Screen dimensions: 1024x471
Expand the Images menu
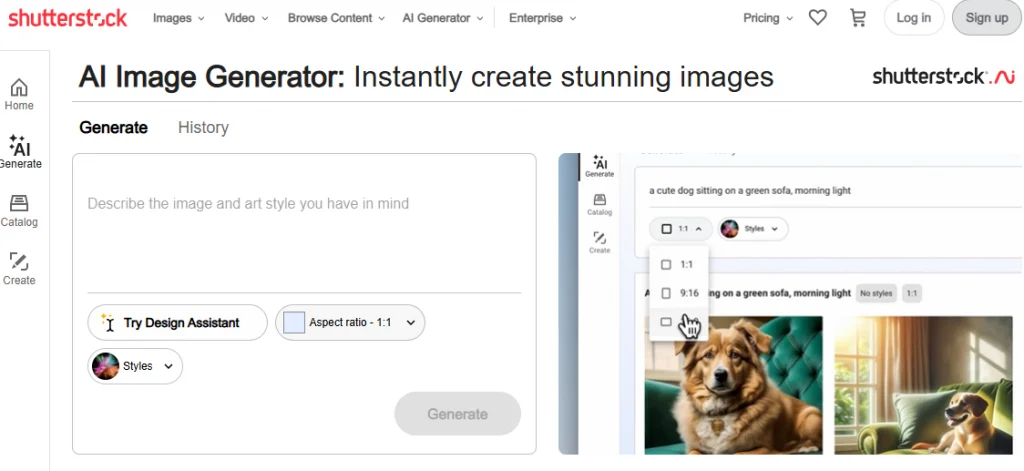point(180,18)
